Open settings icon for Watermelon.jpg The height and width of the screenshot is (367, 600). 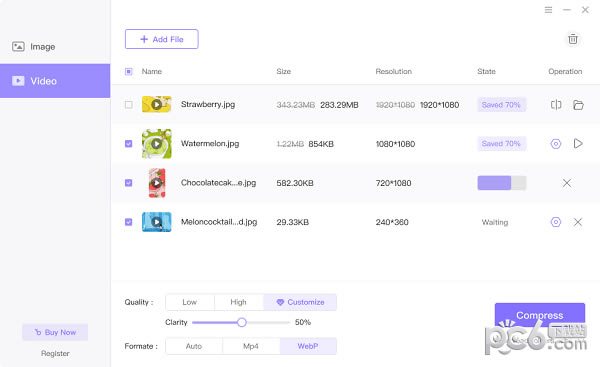coord(556,144)
